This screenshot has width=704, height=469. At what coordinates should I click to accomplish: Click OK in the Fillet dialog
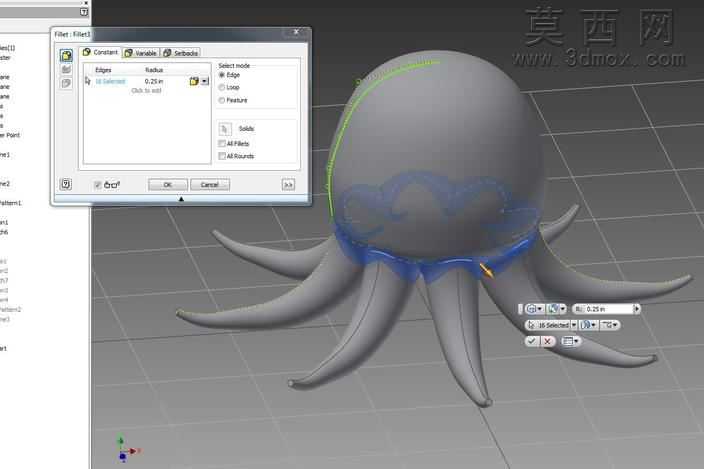click(167, 185)
